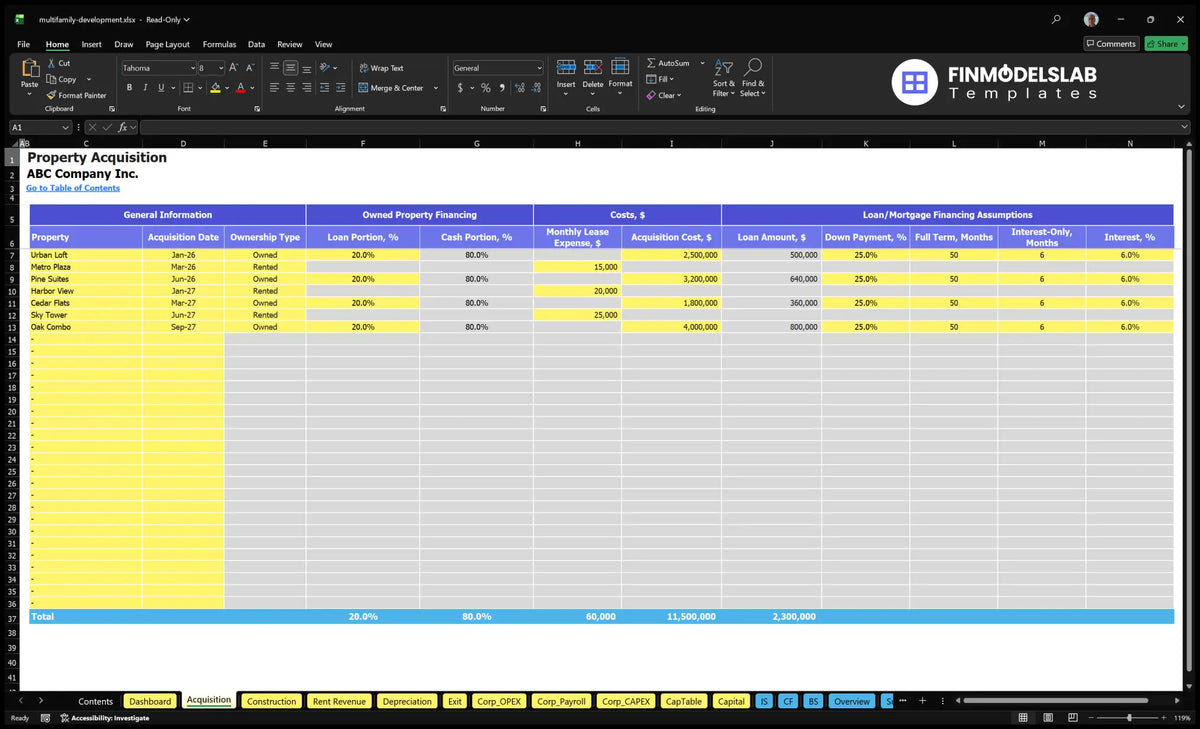The height and width of the screenshot is (729, 1200).
Task: Switch to the Insert ribbon tab
Action: pyautogui.click(x=91, y=44)
